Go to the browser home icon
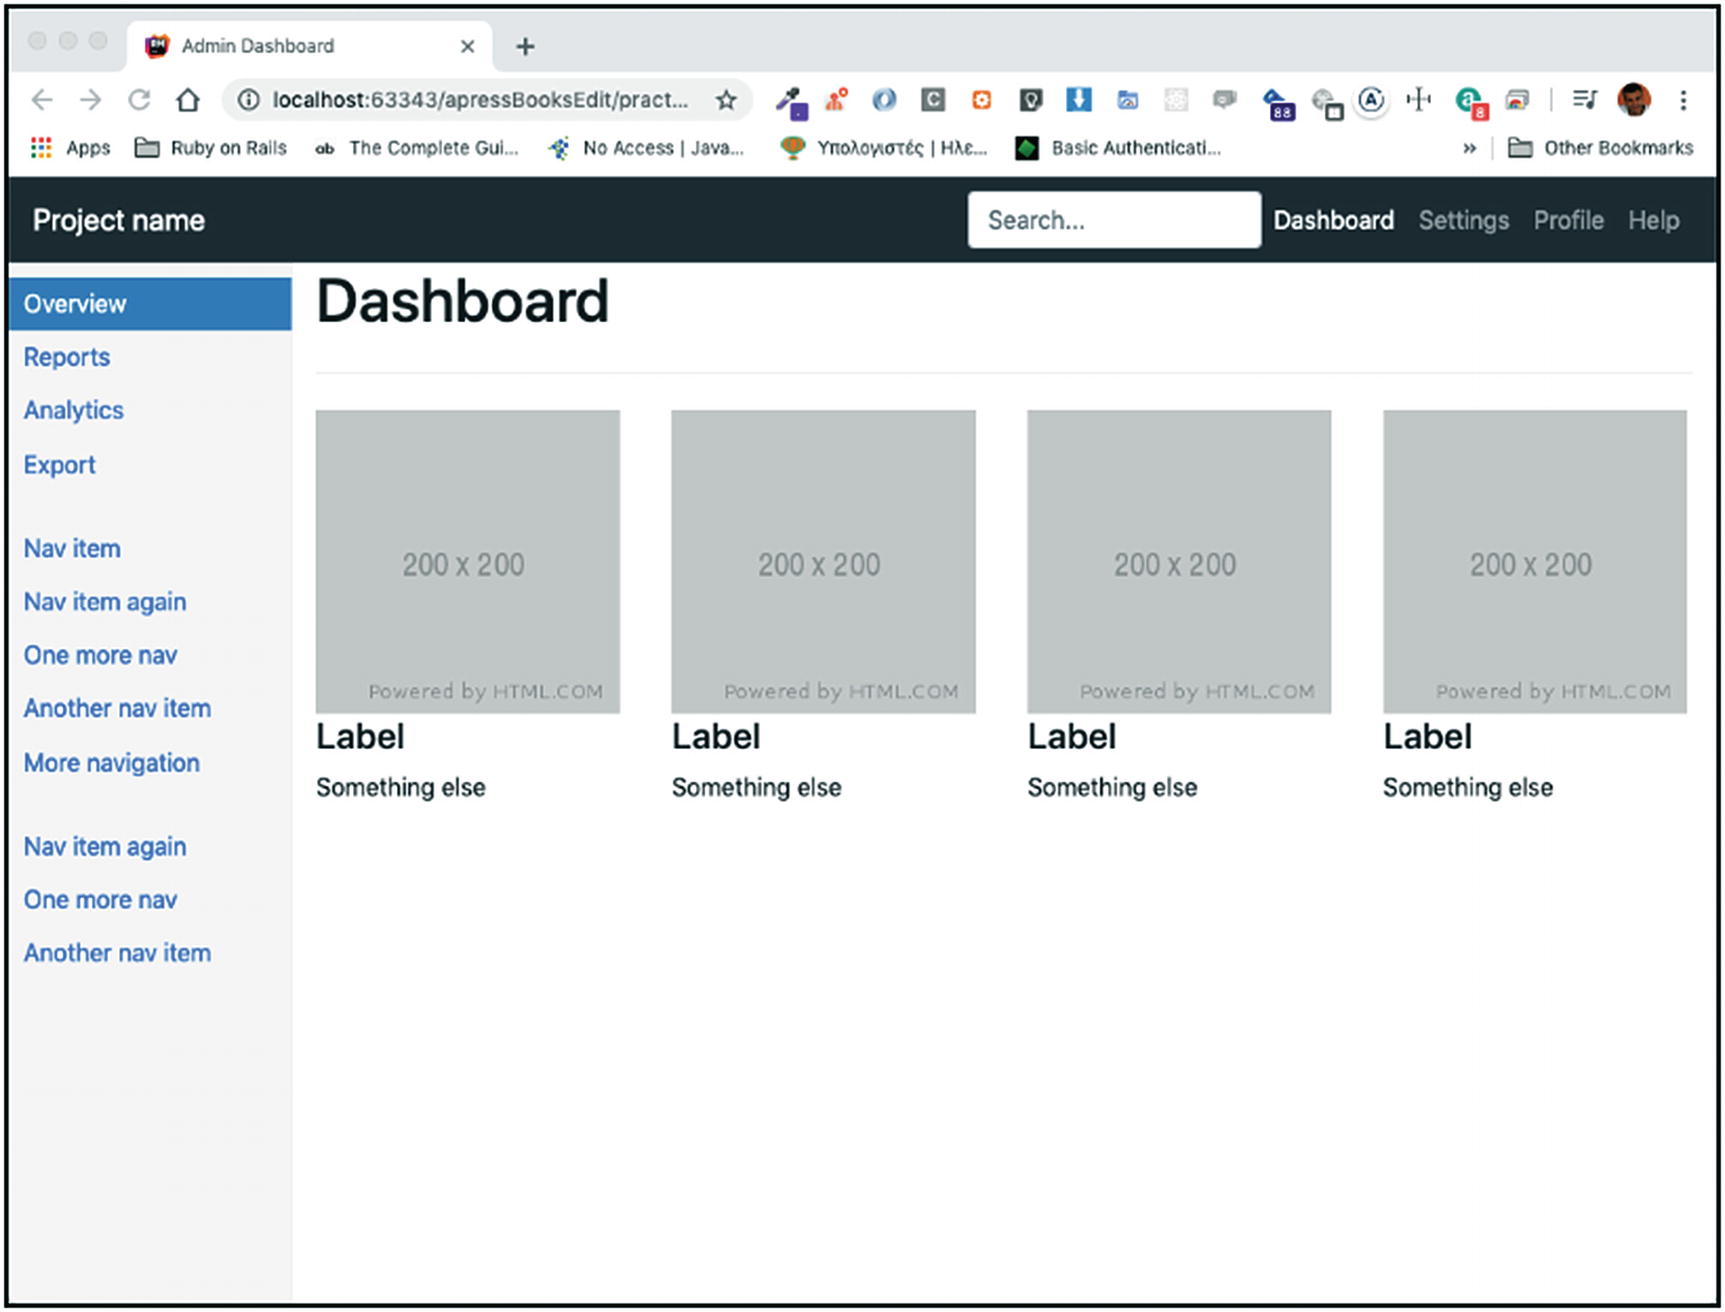Viewport: 1725px width, 1312px height. pyautogui.click(x=188, y=100)
